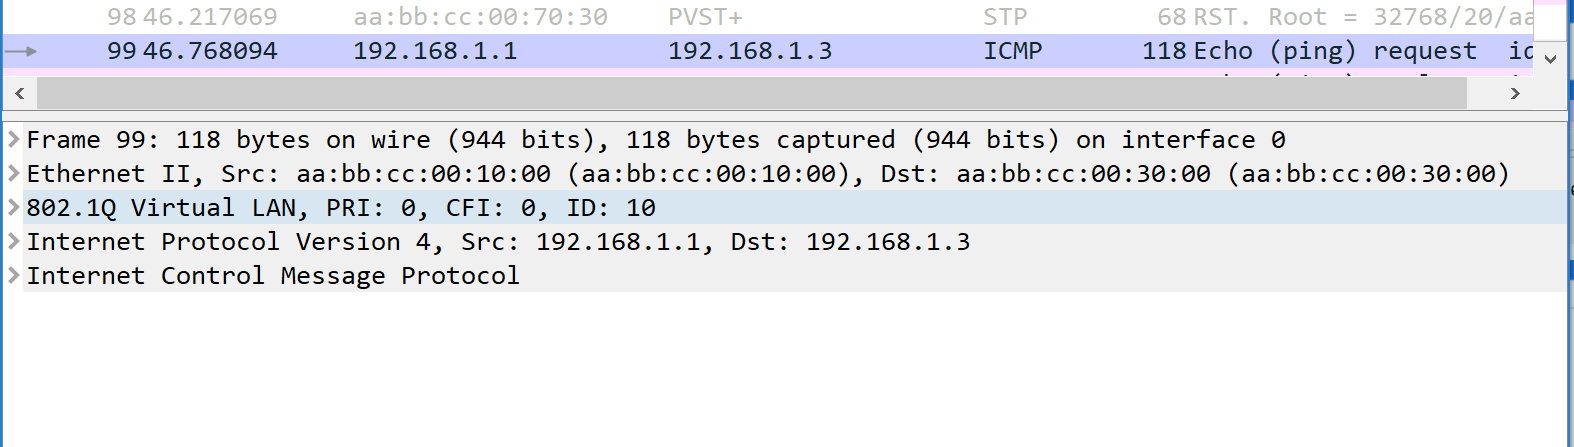
Task: Click the left arrow of horizontal scrollbar
Action: click(x=19, y=93)
